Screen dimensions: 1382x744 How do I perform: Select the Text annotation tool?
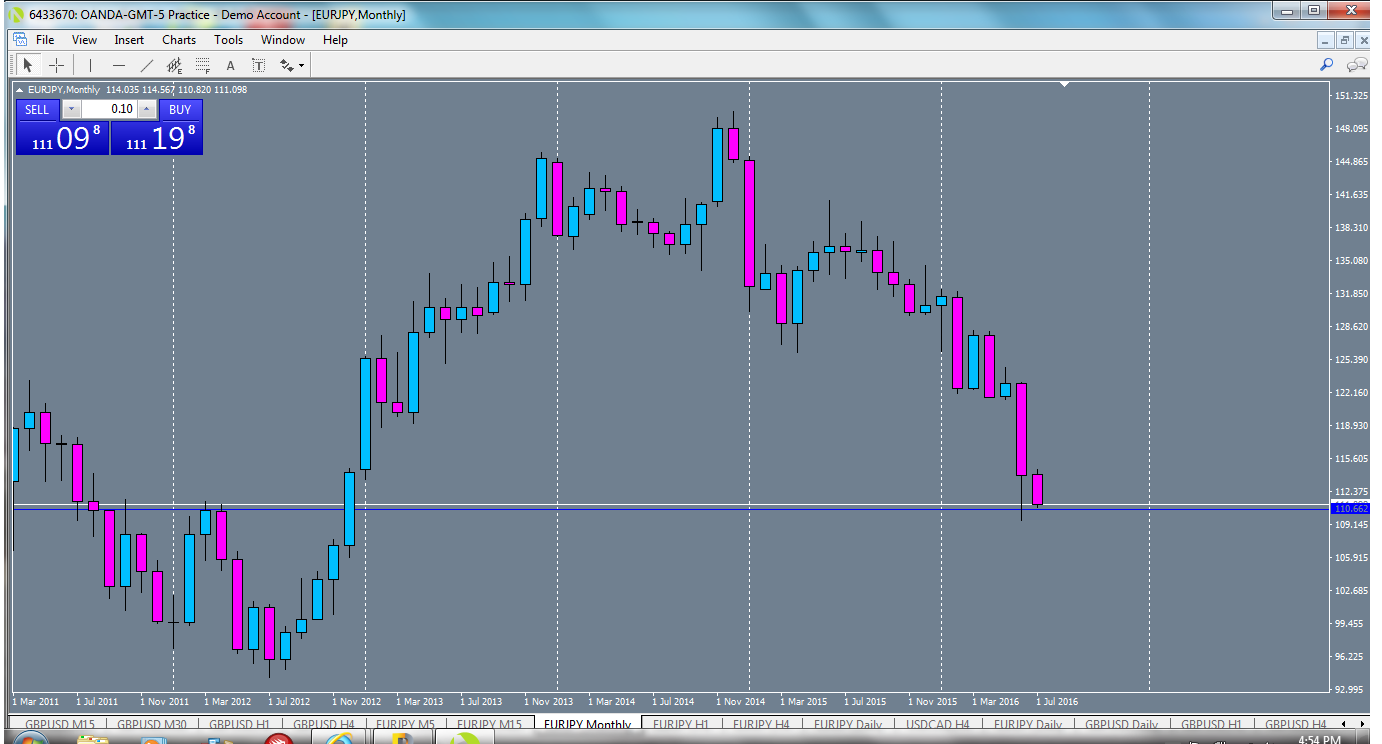(230, 64)
